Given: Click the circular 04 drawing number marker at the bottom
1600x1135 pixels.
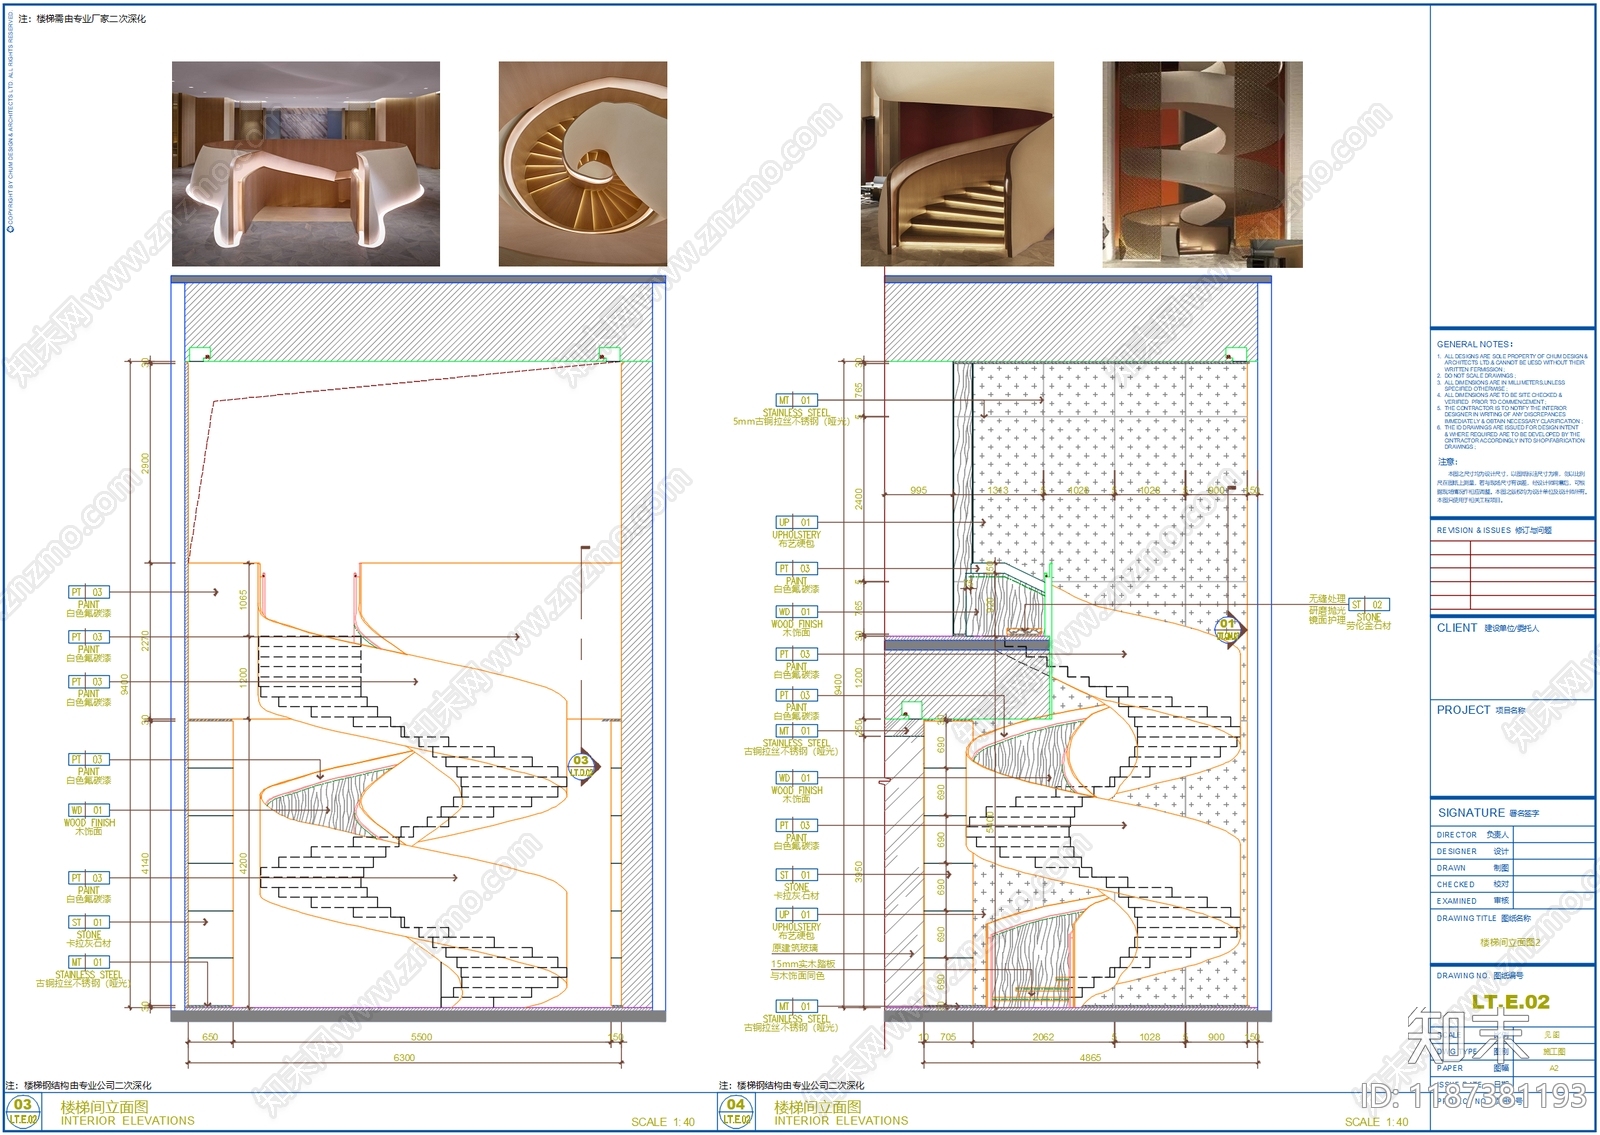Looking at the screenshot, I should 735,1111.
